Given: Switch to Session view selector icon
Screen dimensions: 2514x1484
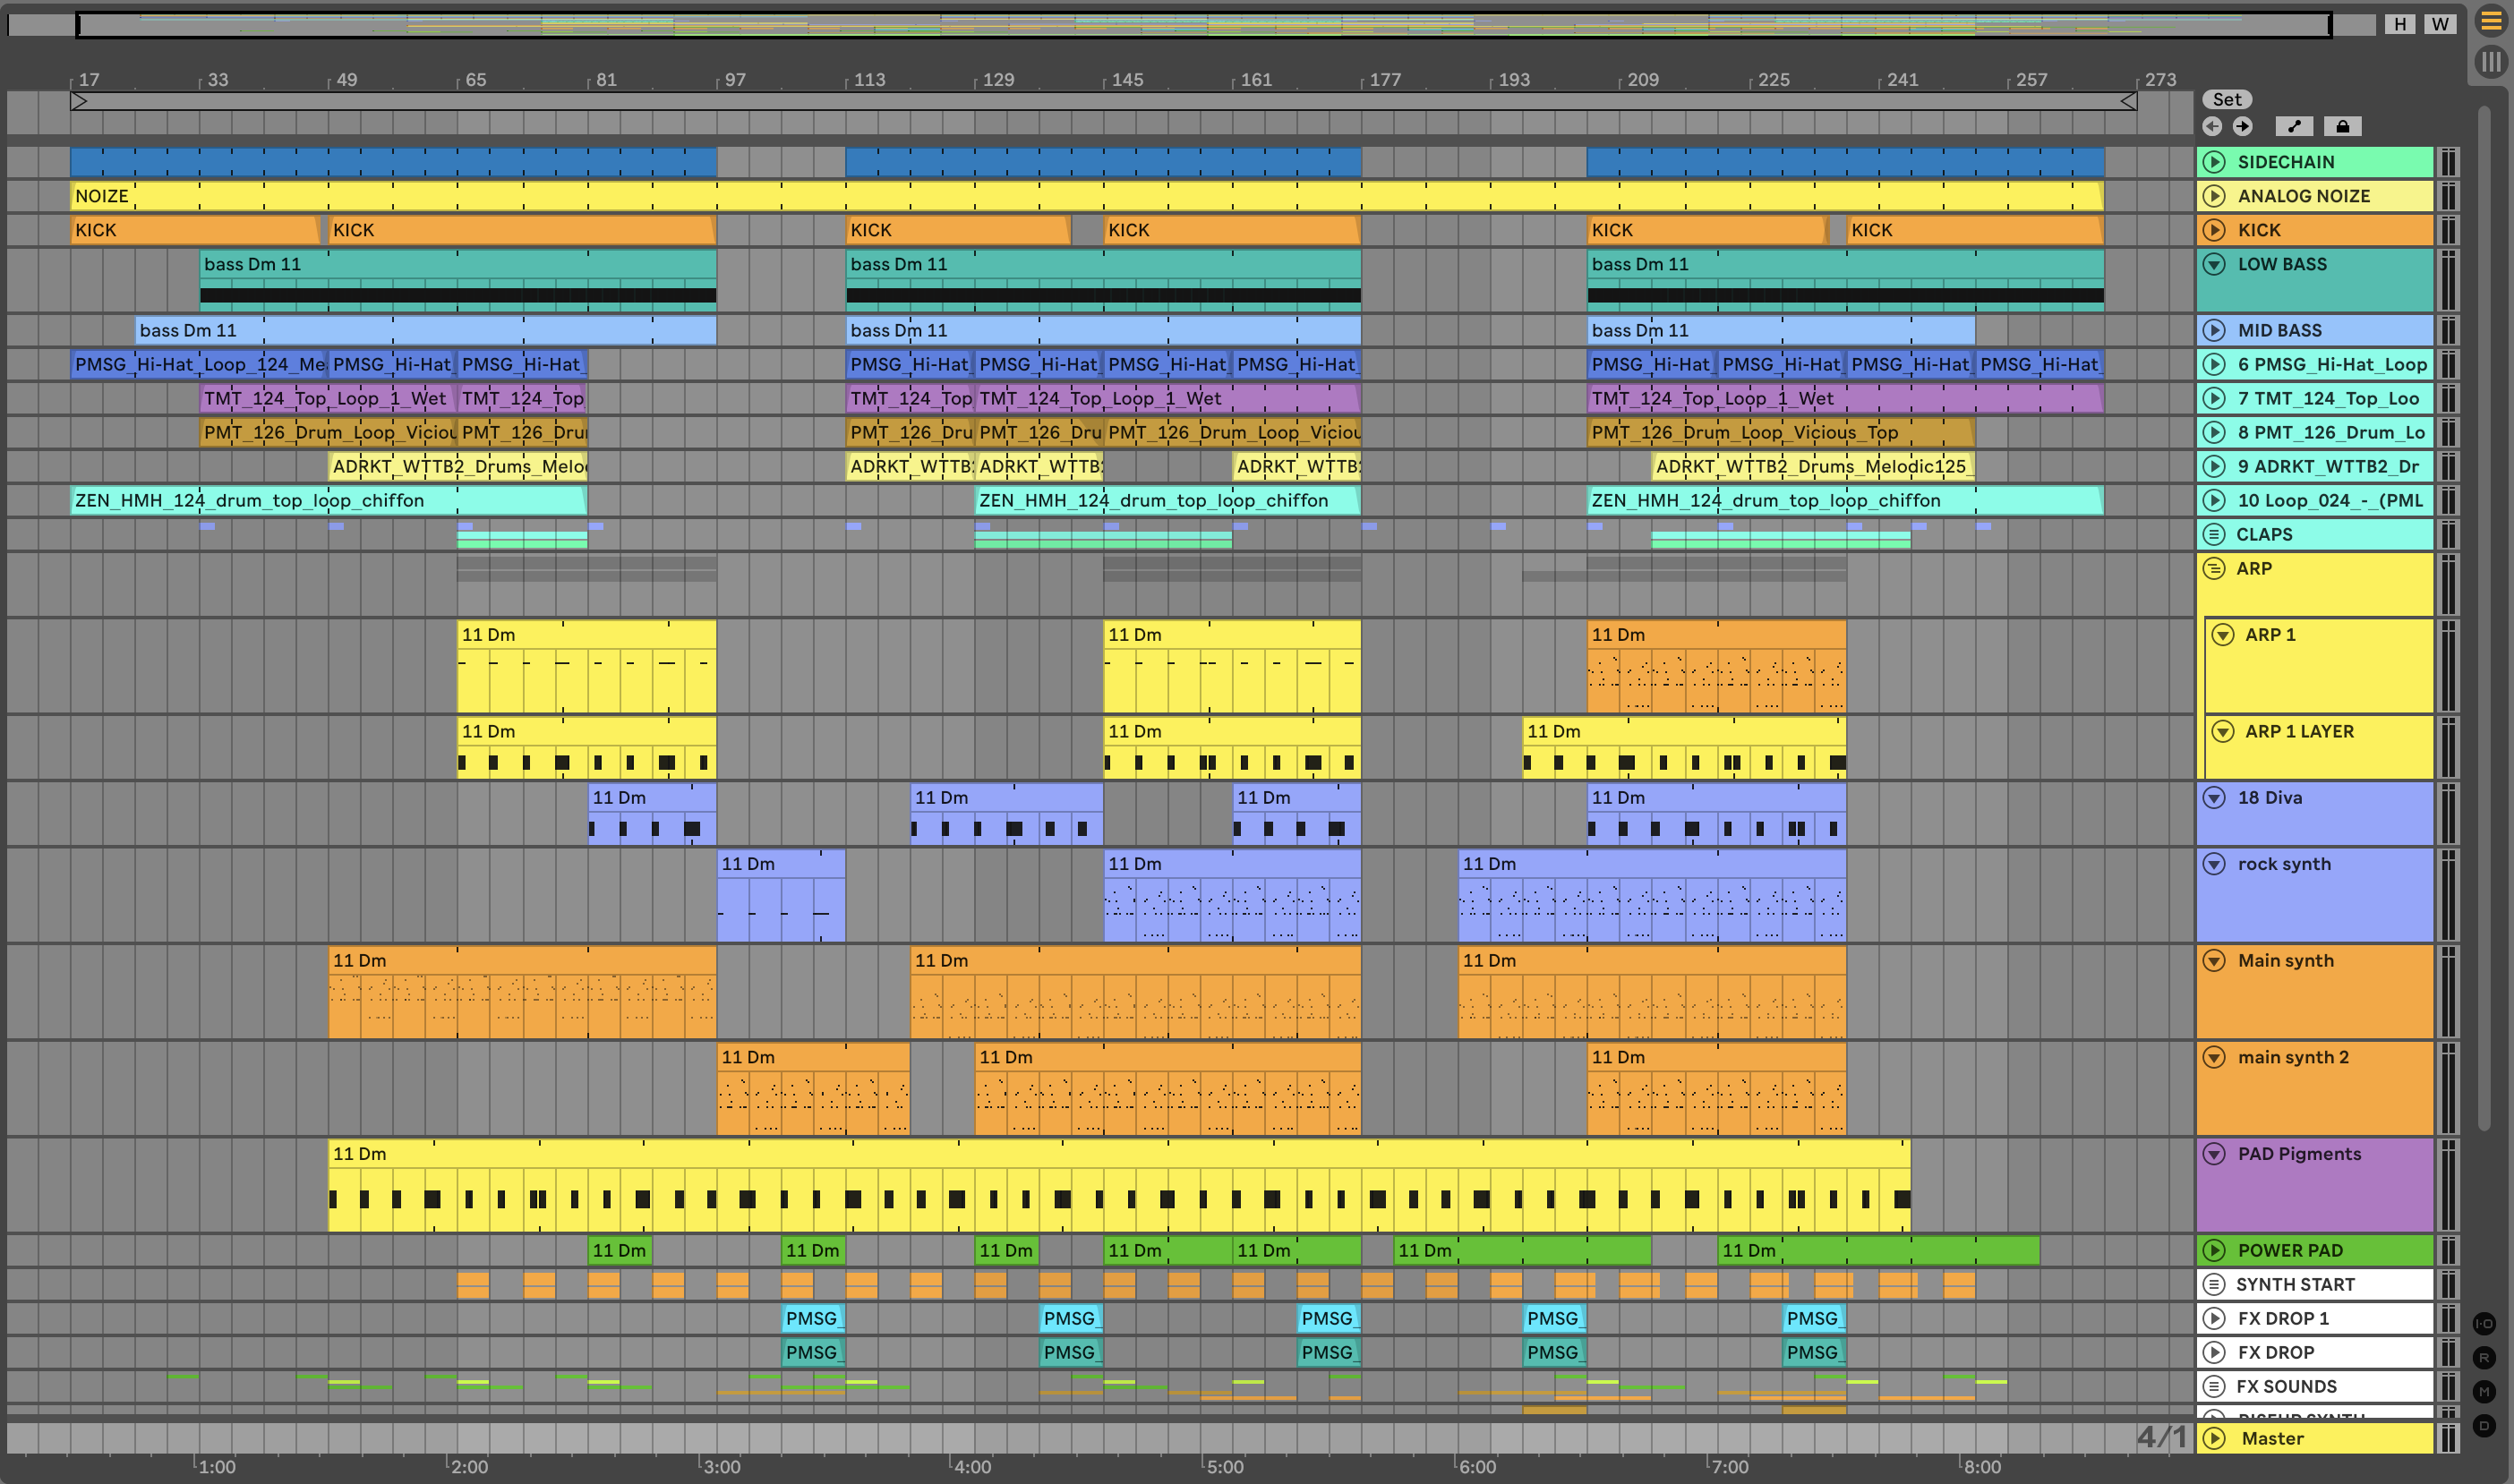Looking at the screenshot, I should tap(2491, 62).
